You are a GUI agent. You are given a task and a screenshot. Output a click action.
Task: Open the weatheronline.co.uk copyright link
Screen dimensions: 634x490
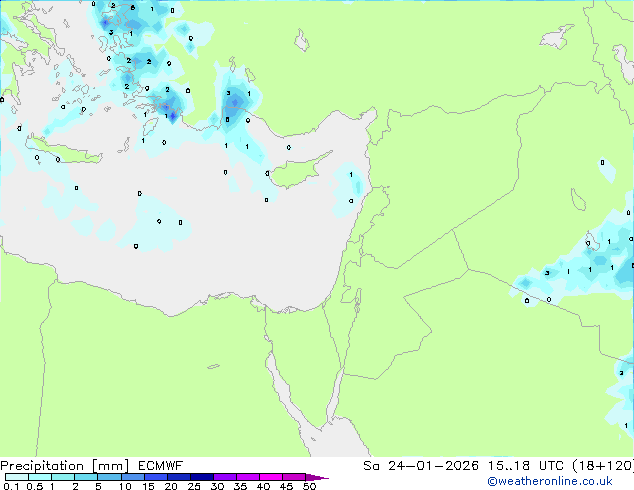tap(549, 481)
